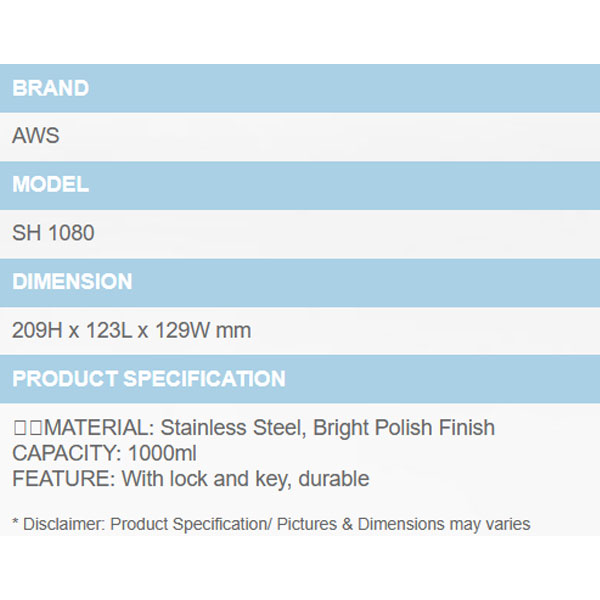This screenshot has width=600, height=600.
Task: Select the 1000ml capacity value
Action: pyautogui.click(x=158, y=453)
